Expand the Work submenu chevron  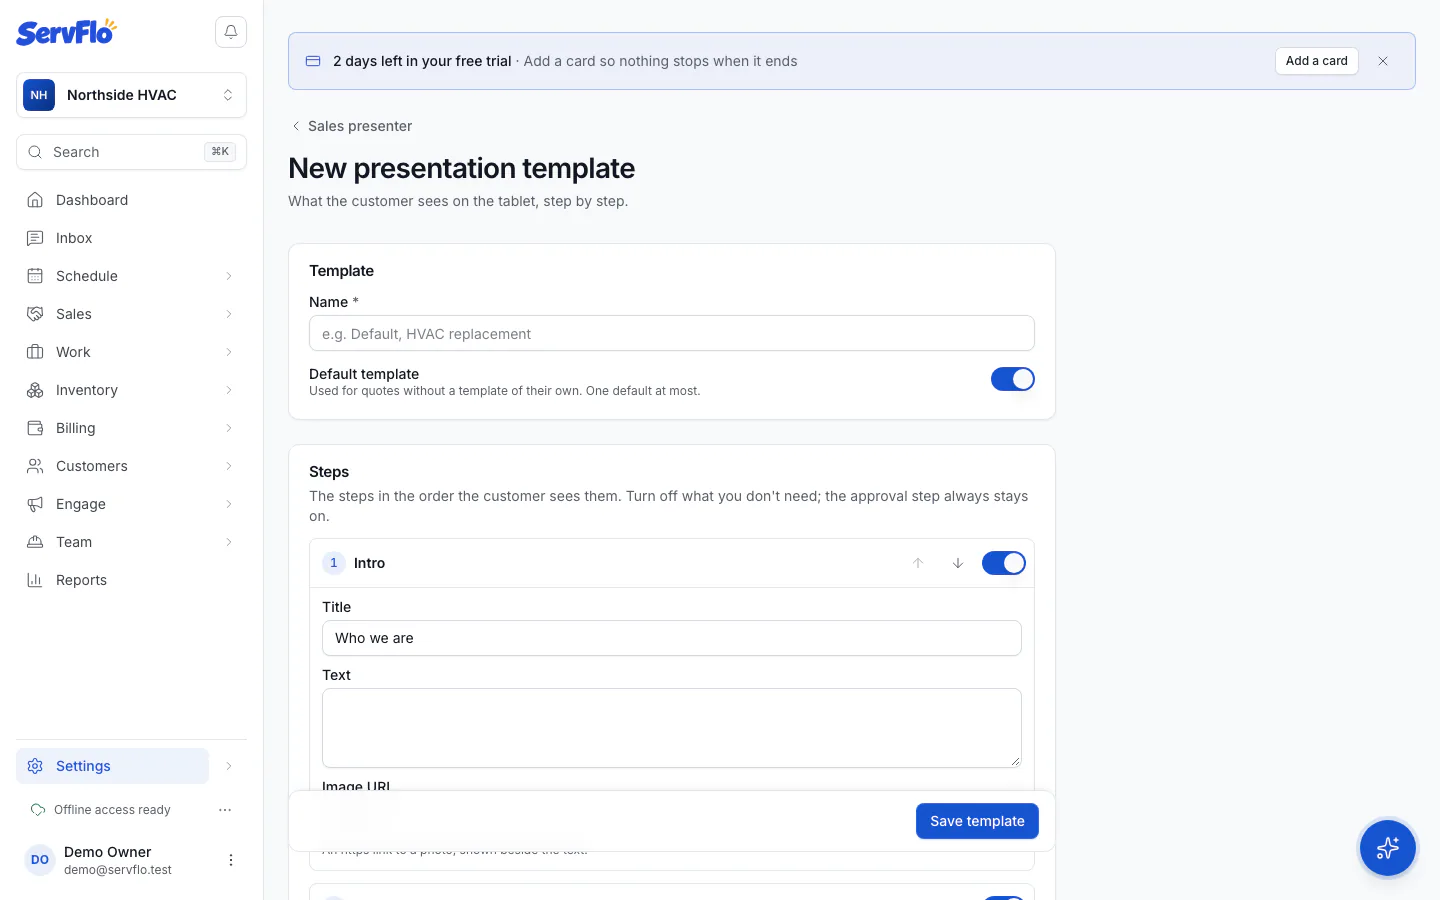tap(229, 352)
